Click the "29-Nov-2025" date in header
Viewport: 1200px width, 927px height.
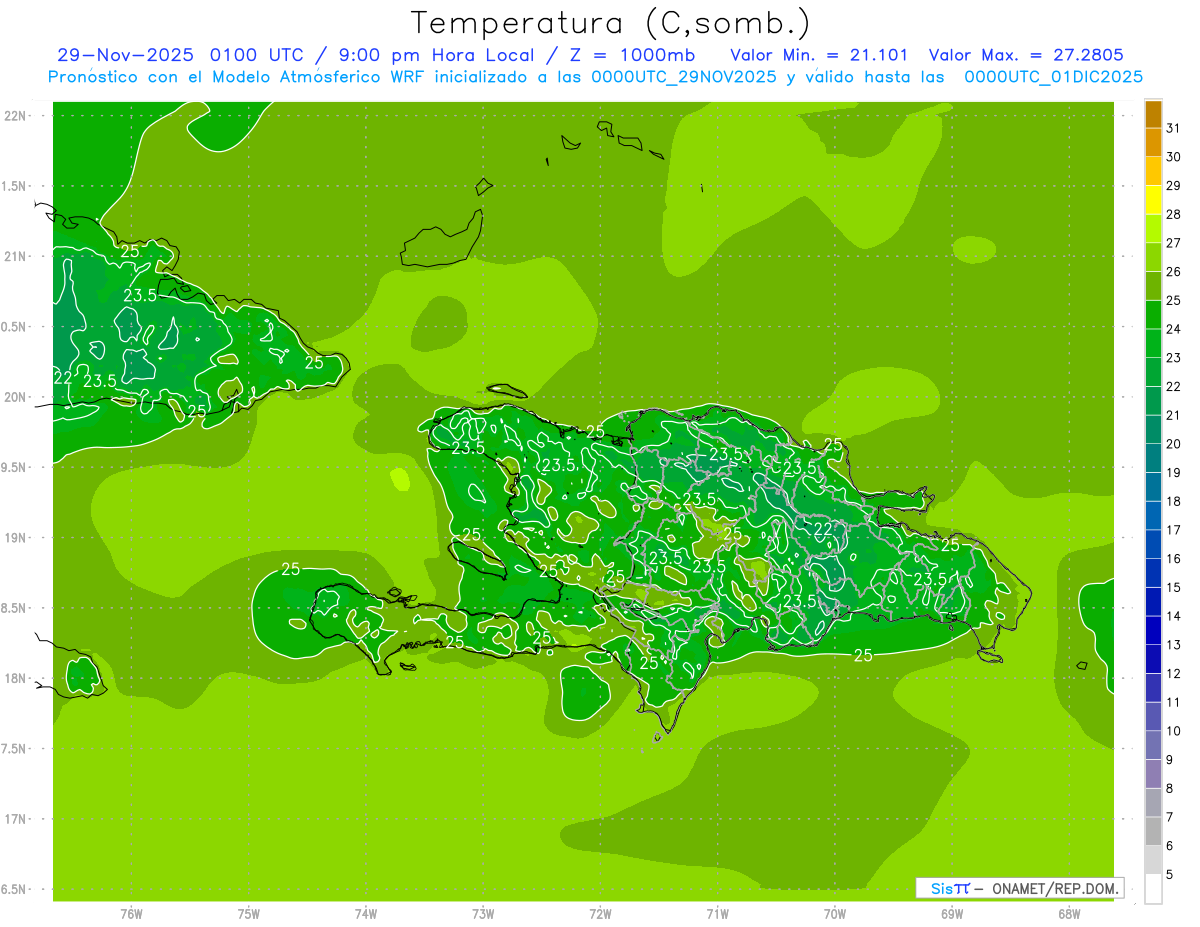pos(124,55)
